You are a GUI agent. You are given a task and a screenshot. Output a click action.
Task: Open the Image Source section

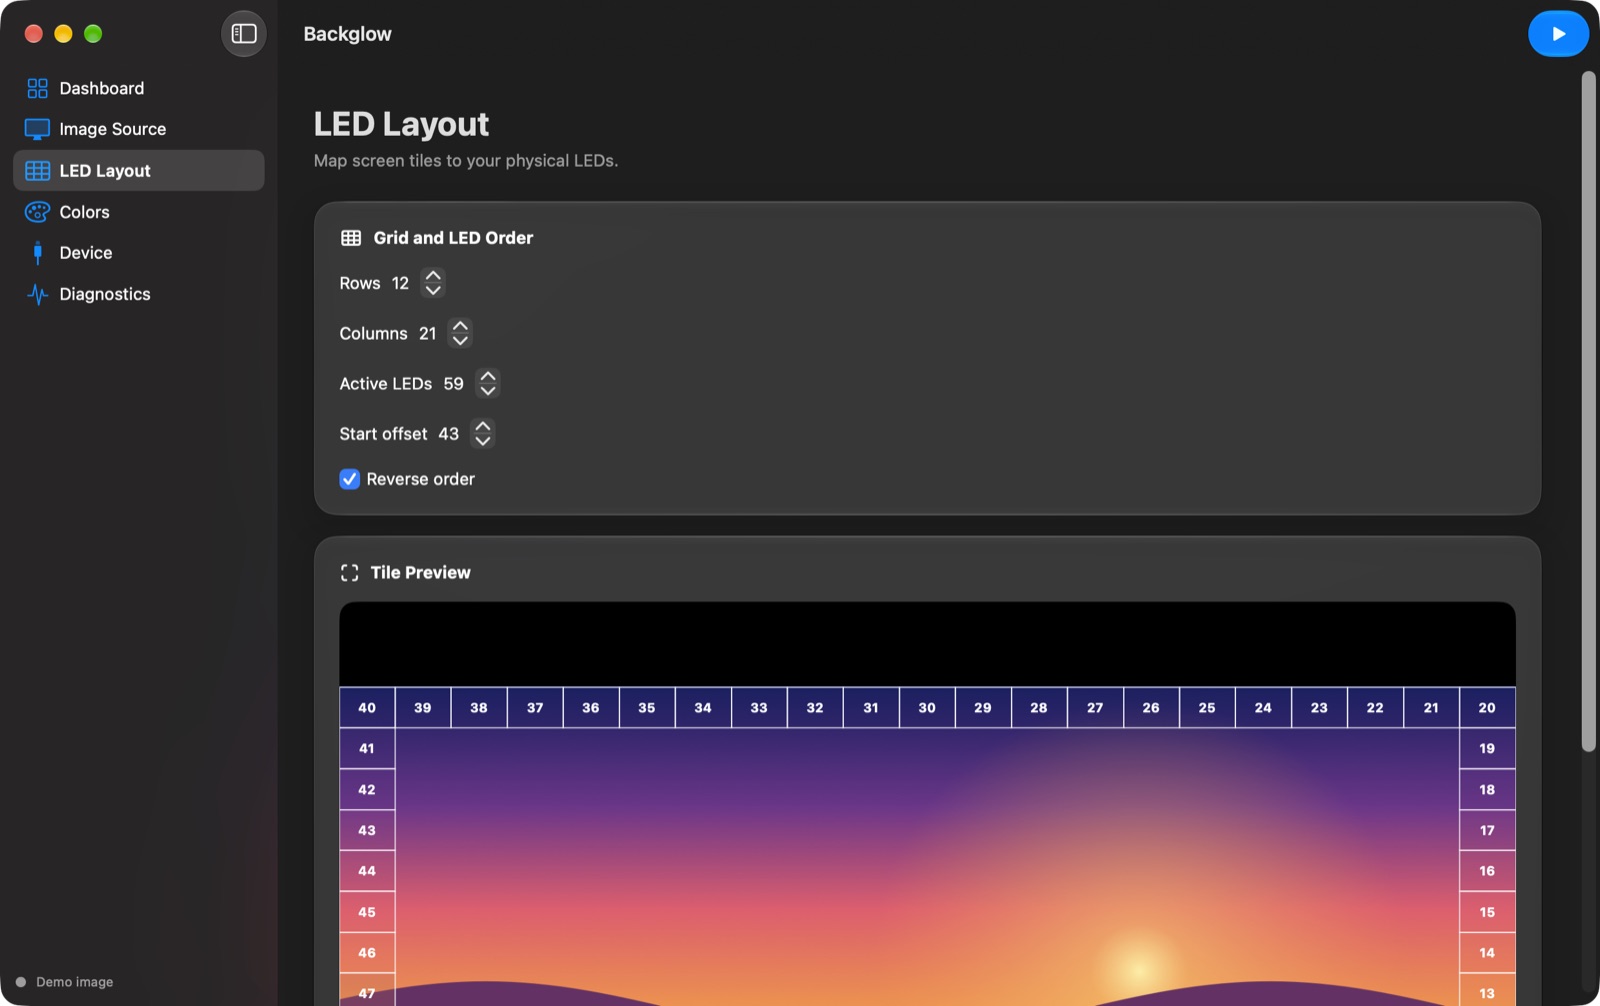139,129
